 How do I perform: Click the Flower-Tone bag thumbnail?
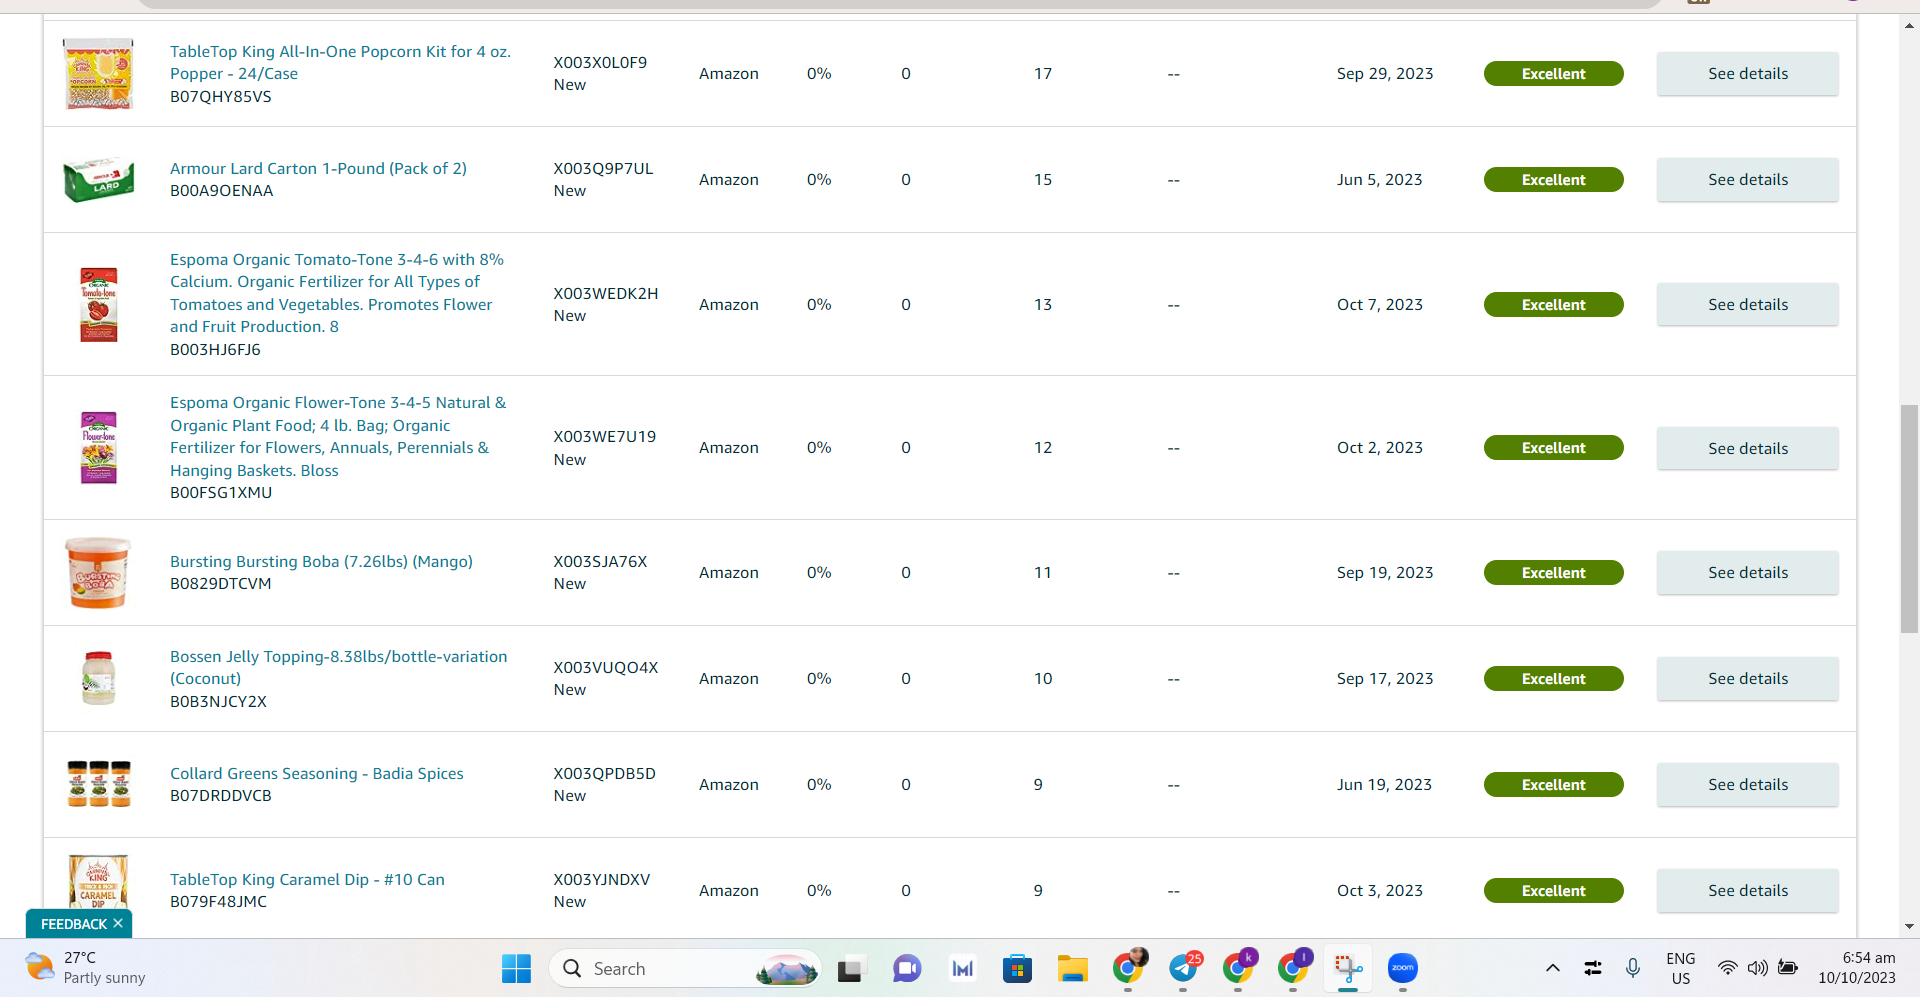pos(98,448)
